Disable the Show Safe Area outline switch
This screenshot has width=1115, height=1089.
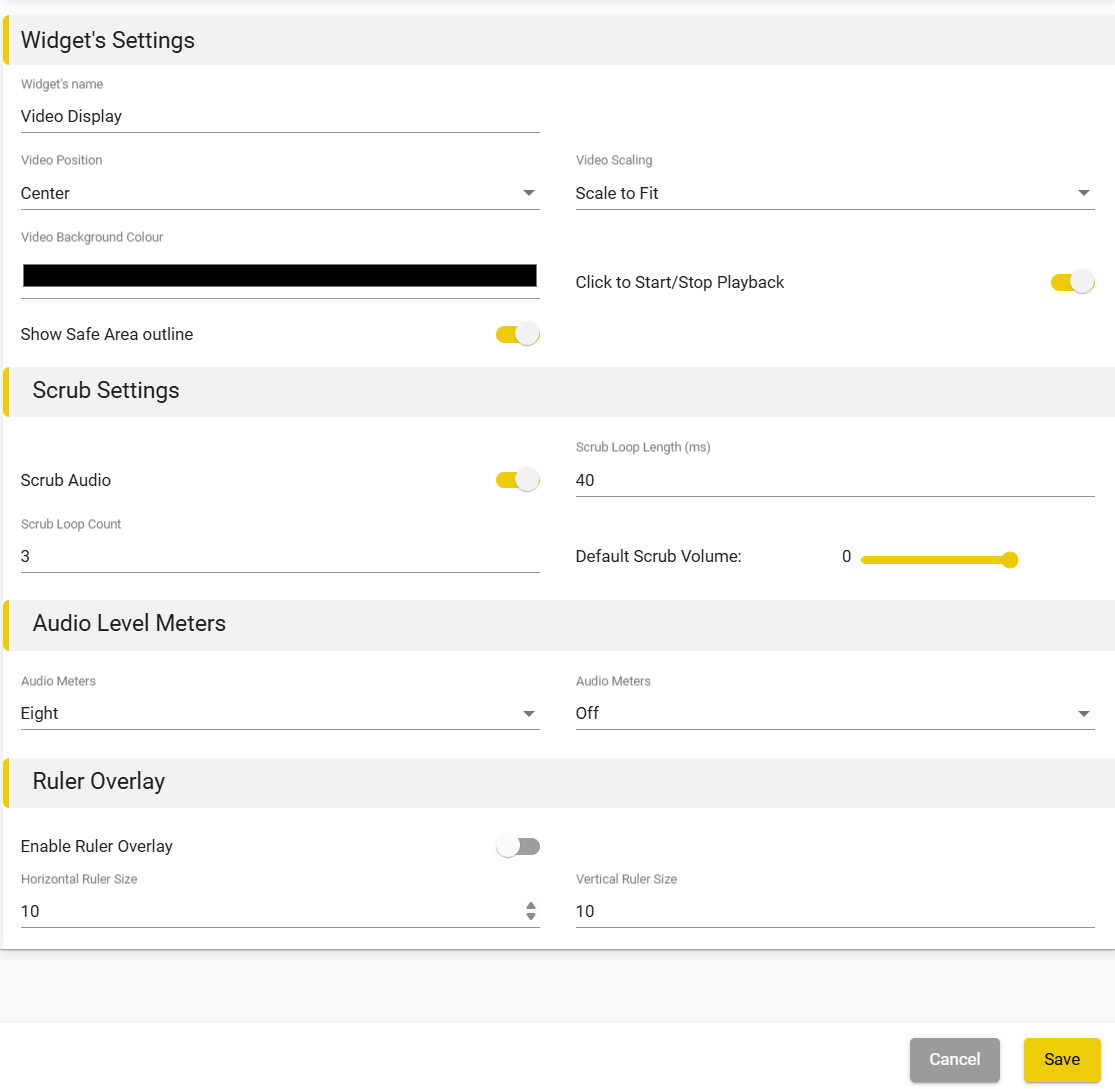[518, 334]
